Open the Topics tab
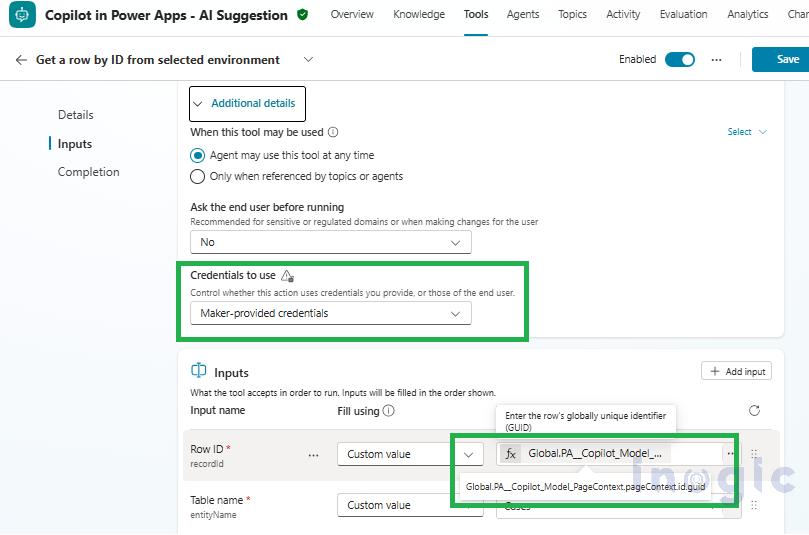Screen dimensions: 809x535 pyautogui.click(x=572, y=14)
